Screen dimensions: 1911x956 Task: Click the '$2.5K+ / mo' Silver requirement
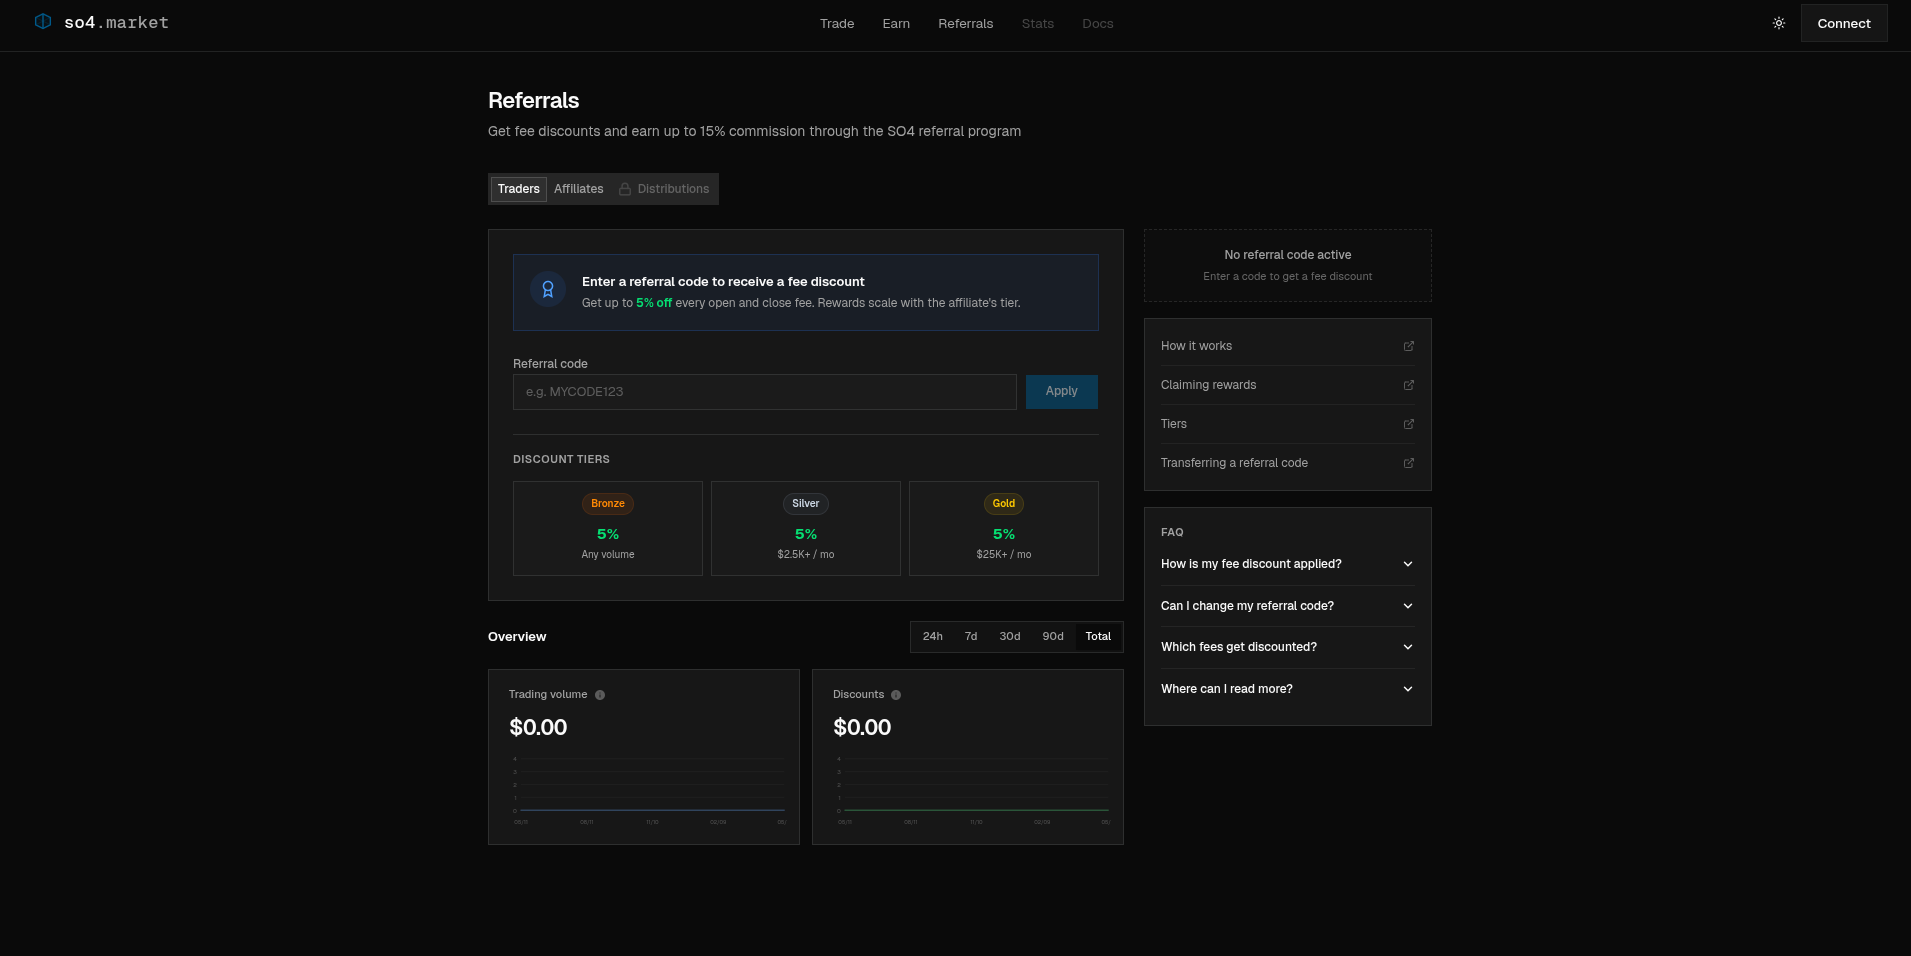806,554
